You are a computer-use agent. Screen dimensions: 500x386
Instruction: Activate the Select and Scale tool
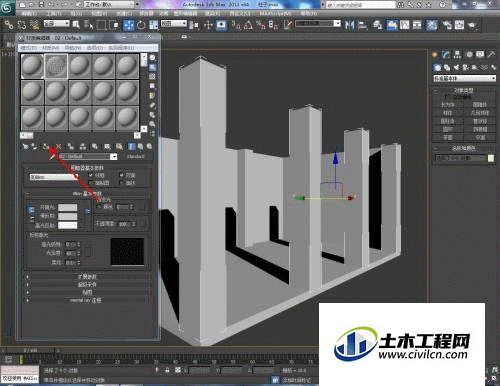[x=153, y=25]
